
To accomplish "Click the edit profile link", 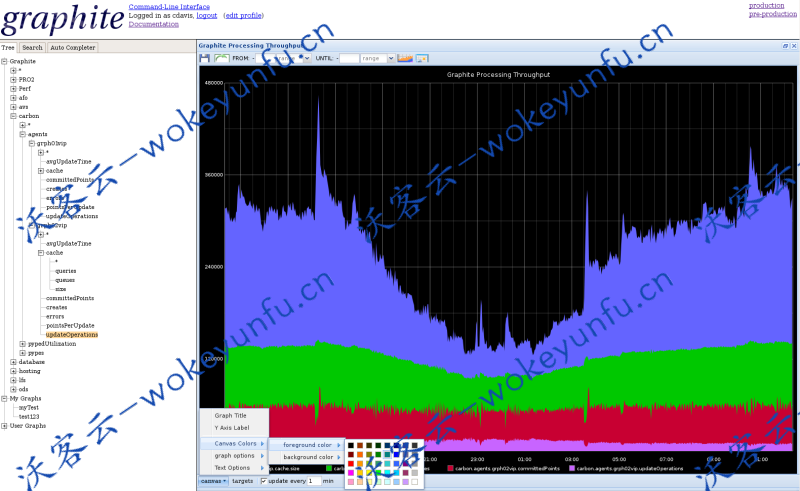I will pyautogui.click(x=243, y=15).
